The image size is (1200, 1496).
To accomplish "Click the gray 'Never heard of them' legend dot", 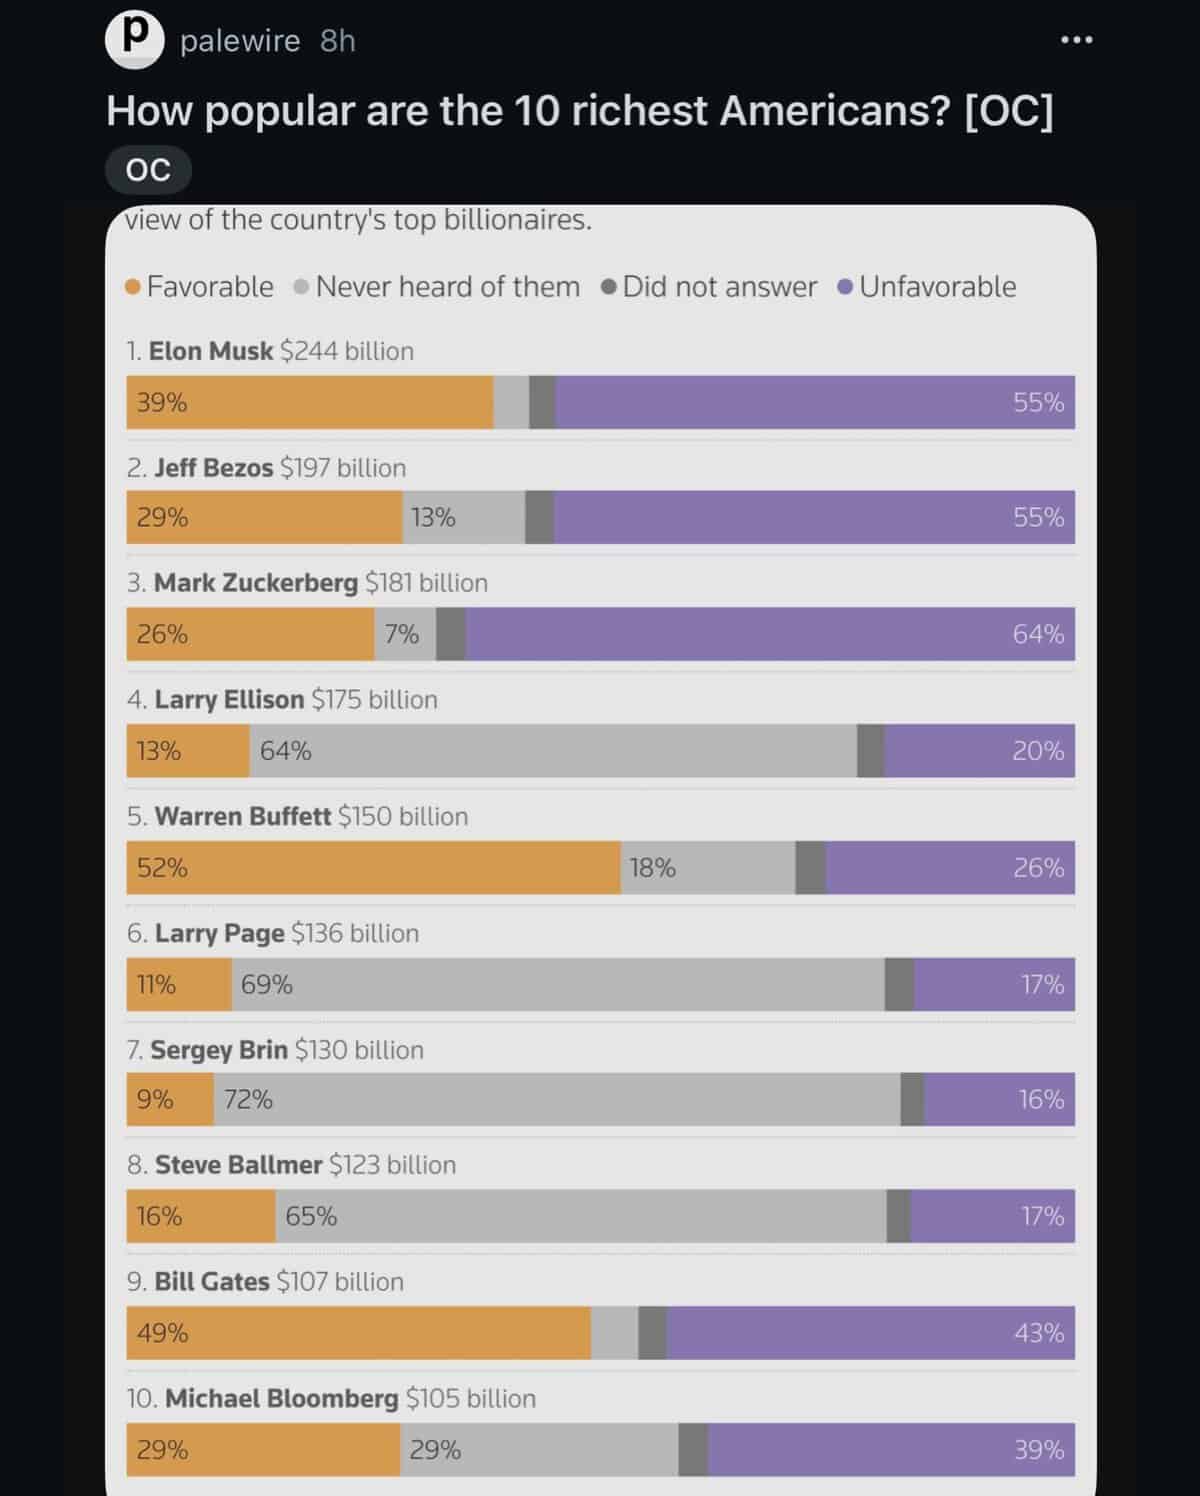I will 299,287.
